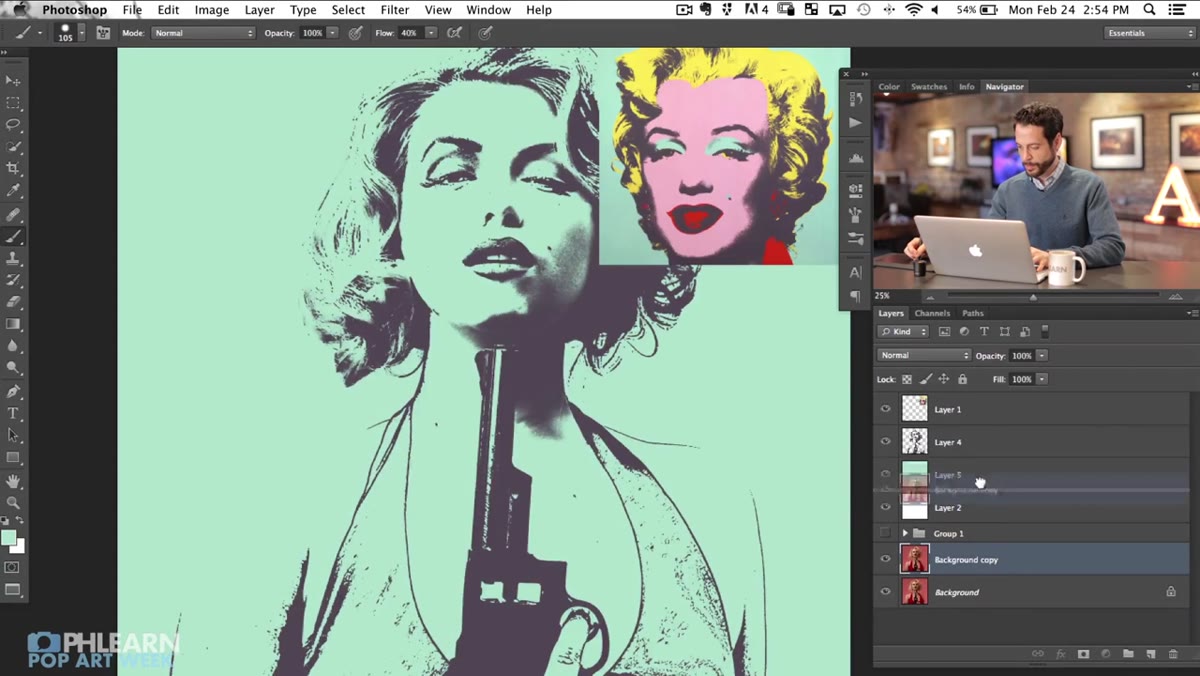Select the Pen tool

[13, 392]
